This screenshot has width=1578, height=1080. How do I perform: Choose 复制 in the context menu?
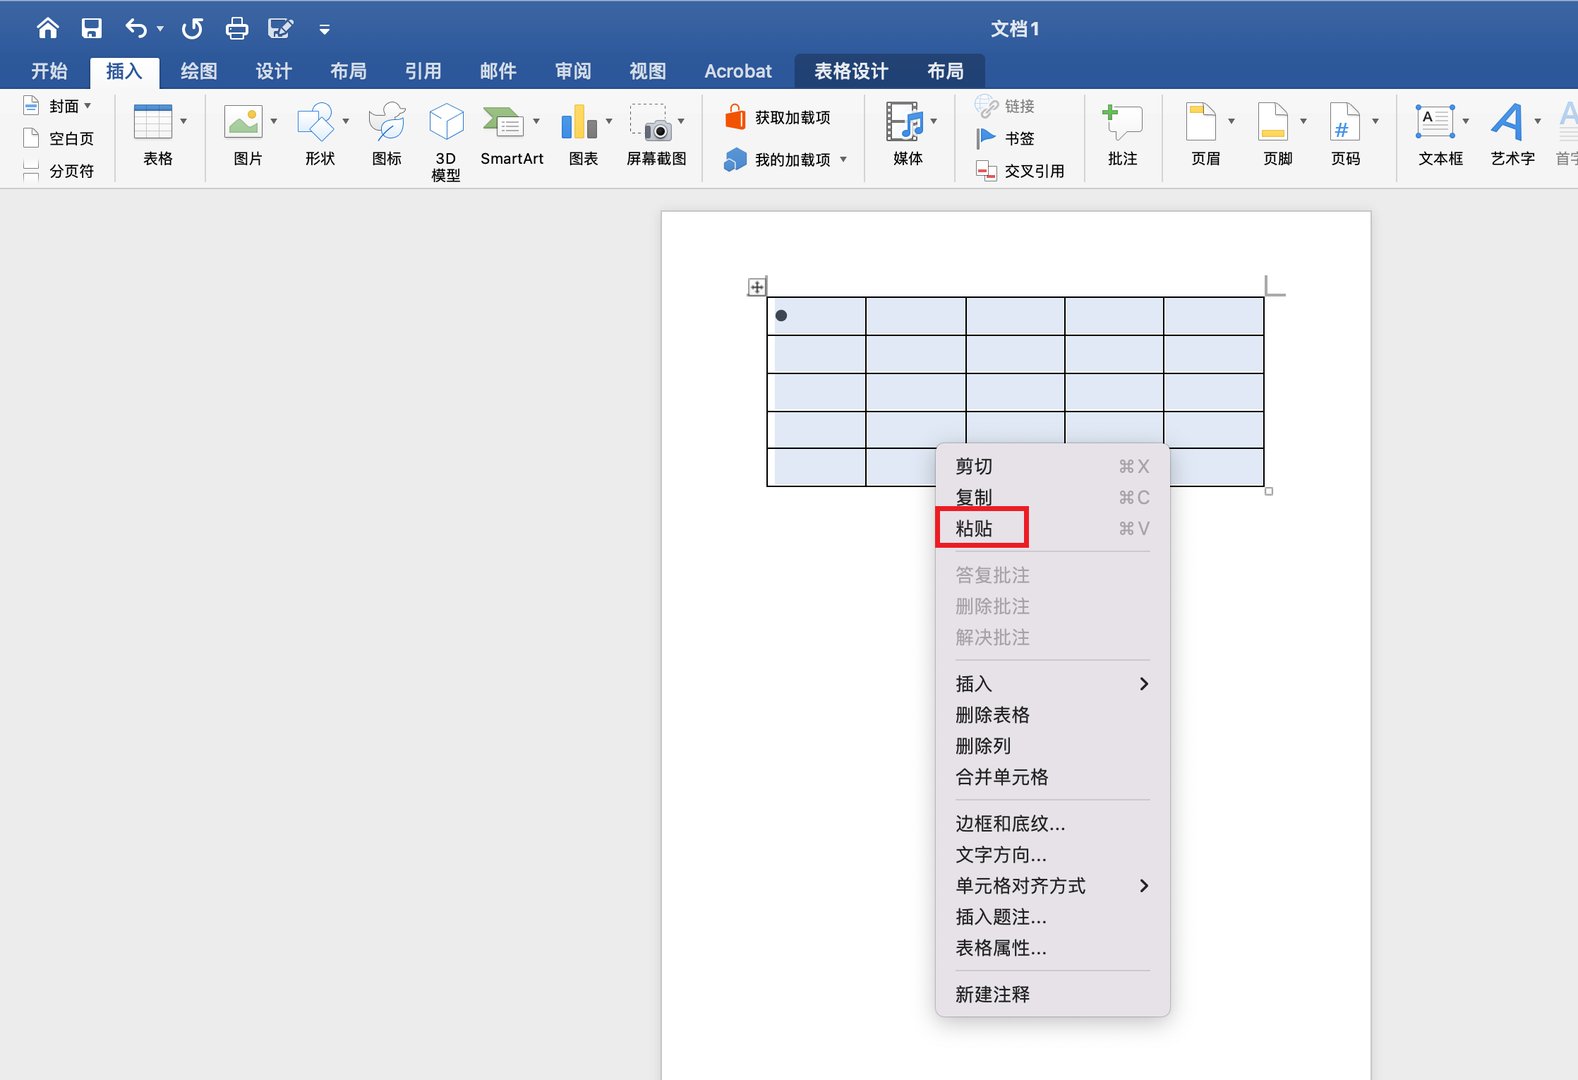[x=1052, y=497]
